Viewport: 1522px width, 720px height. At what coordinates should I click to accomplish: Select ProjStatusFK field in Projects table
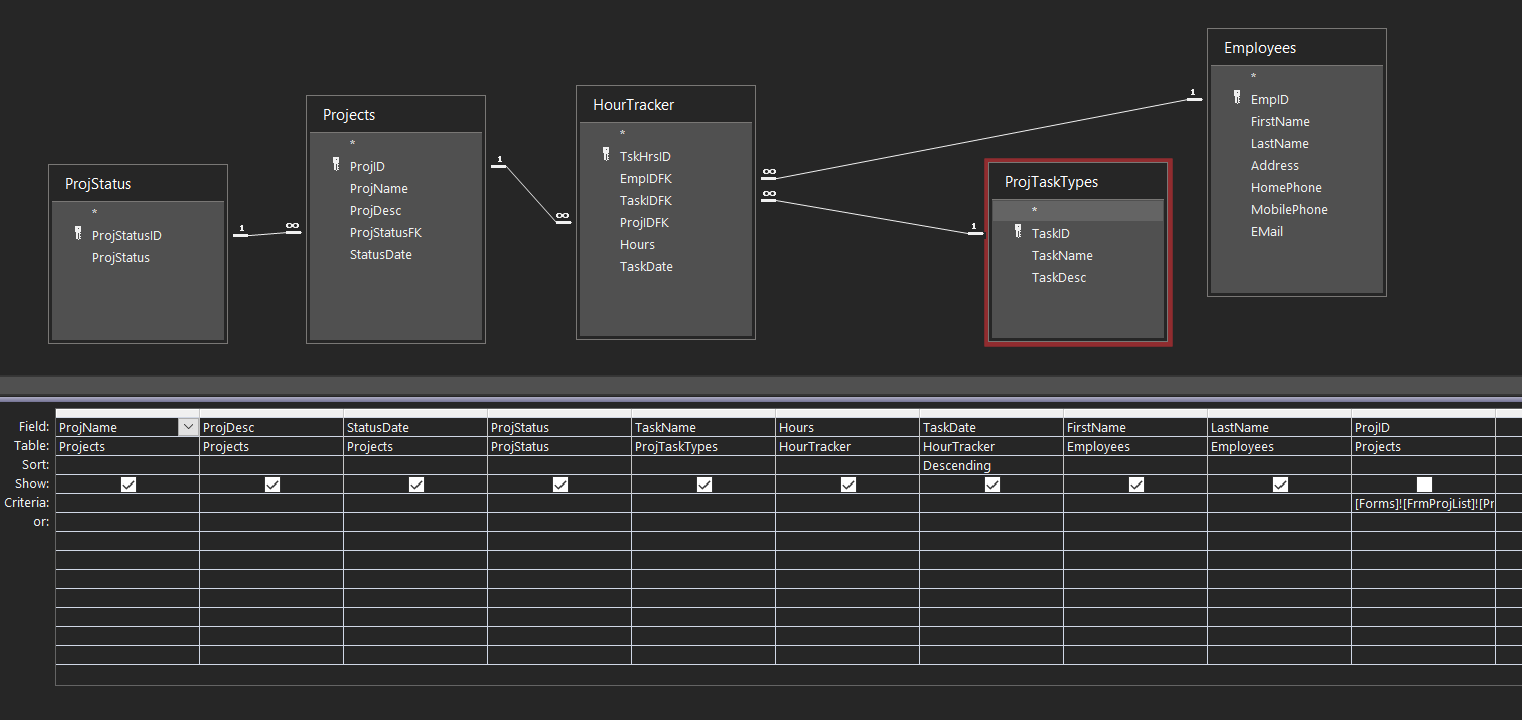(x=386, y=233)
